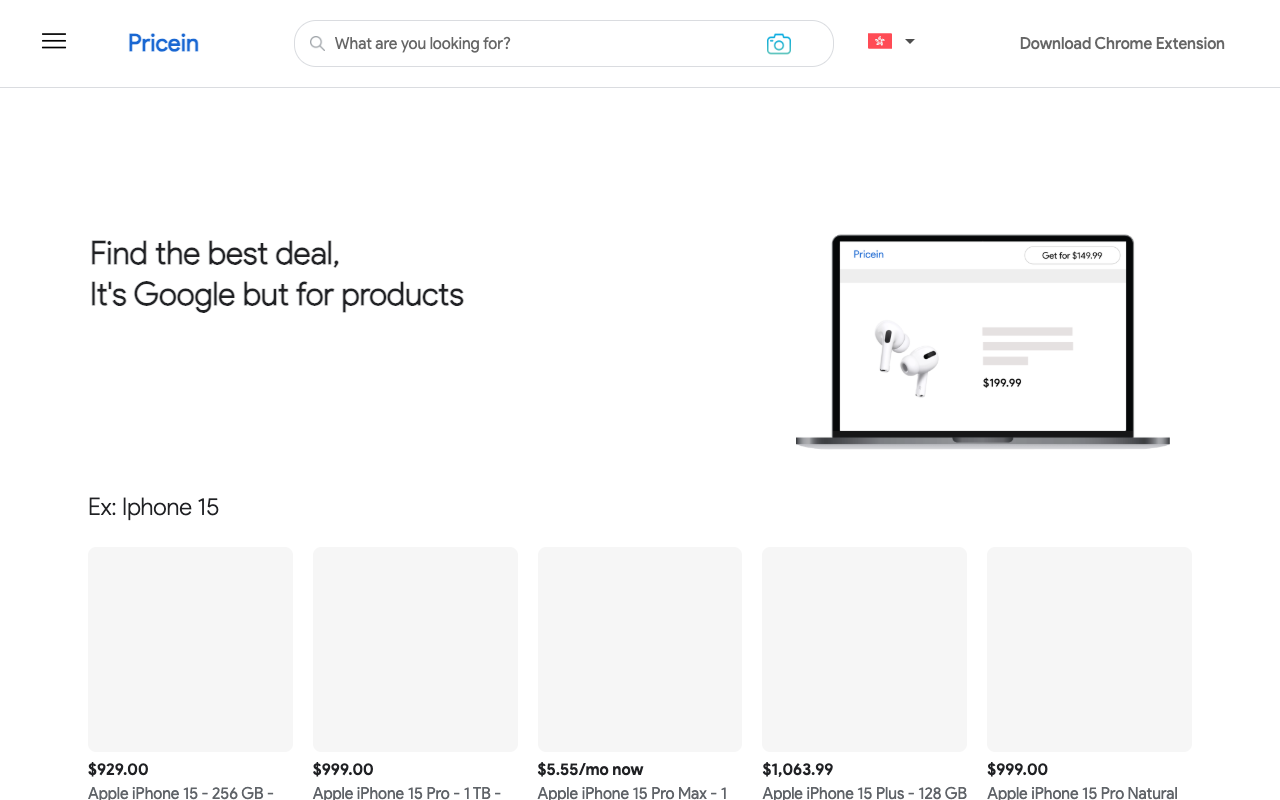The image size is (1280, 800).
Task: Click the 'Ex: Iphone 15' heading
Action: 153,507
